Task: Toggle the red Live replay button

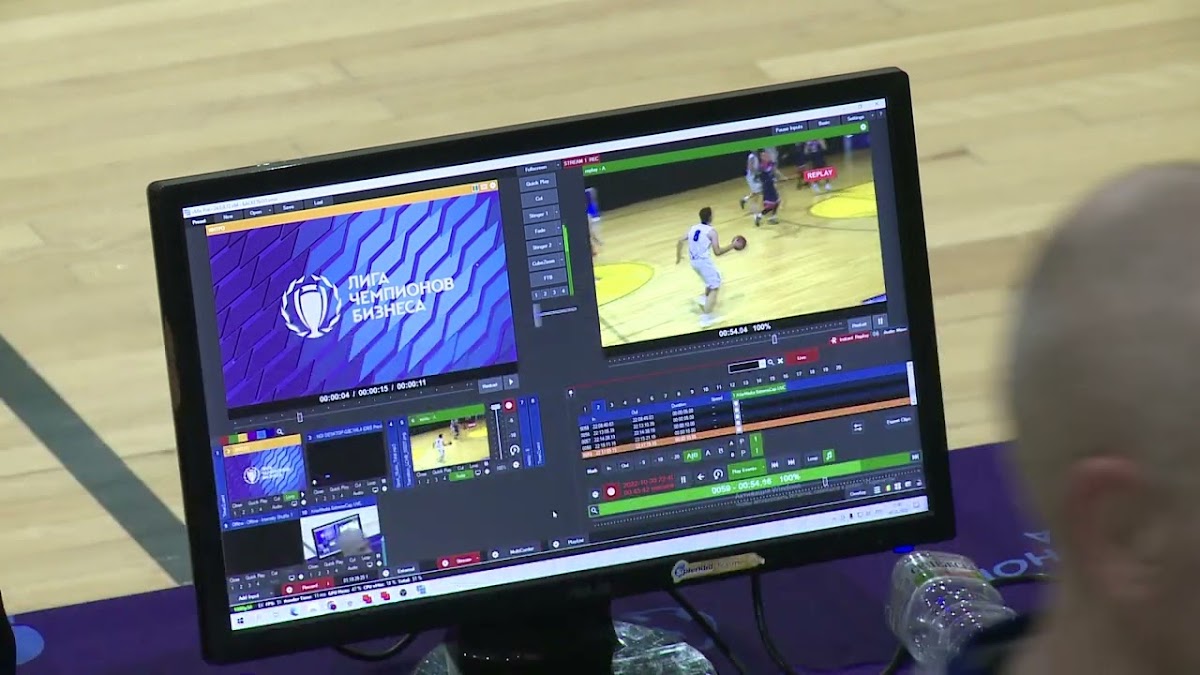Action: 802,357
